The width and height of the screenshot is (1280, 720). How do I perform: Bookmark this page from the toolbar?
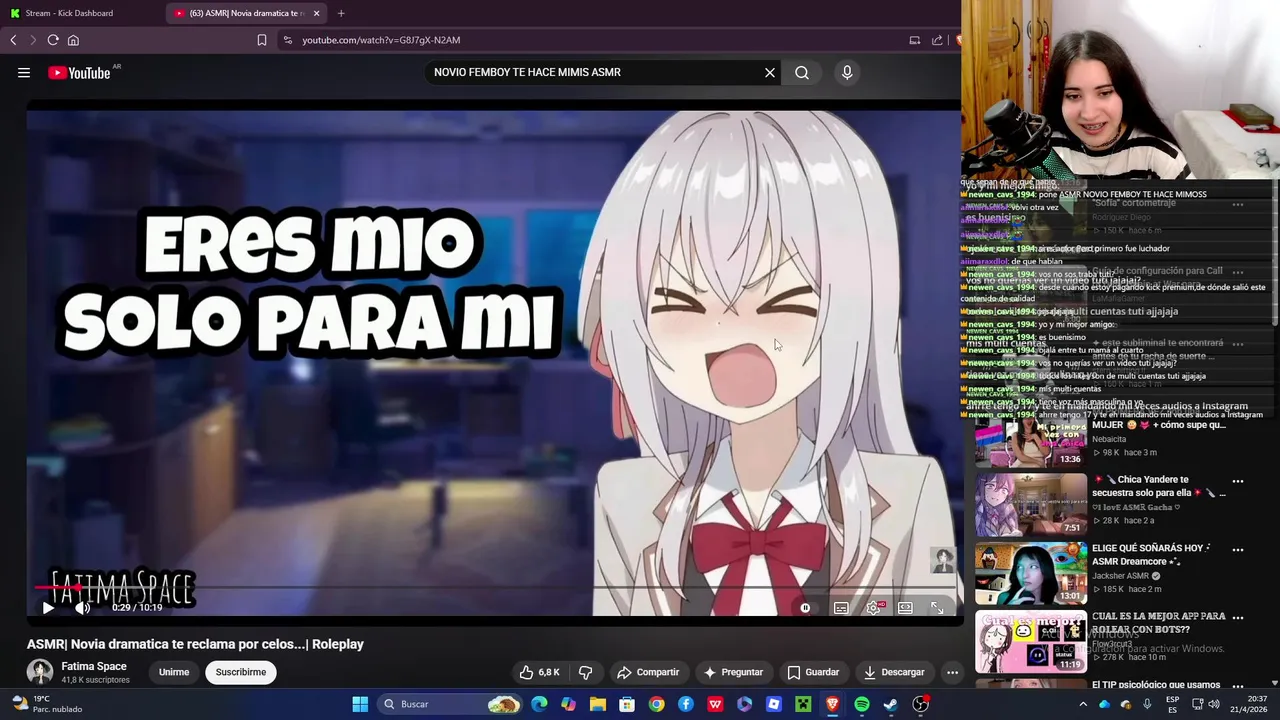coord(262,40)
